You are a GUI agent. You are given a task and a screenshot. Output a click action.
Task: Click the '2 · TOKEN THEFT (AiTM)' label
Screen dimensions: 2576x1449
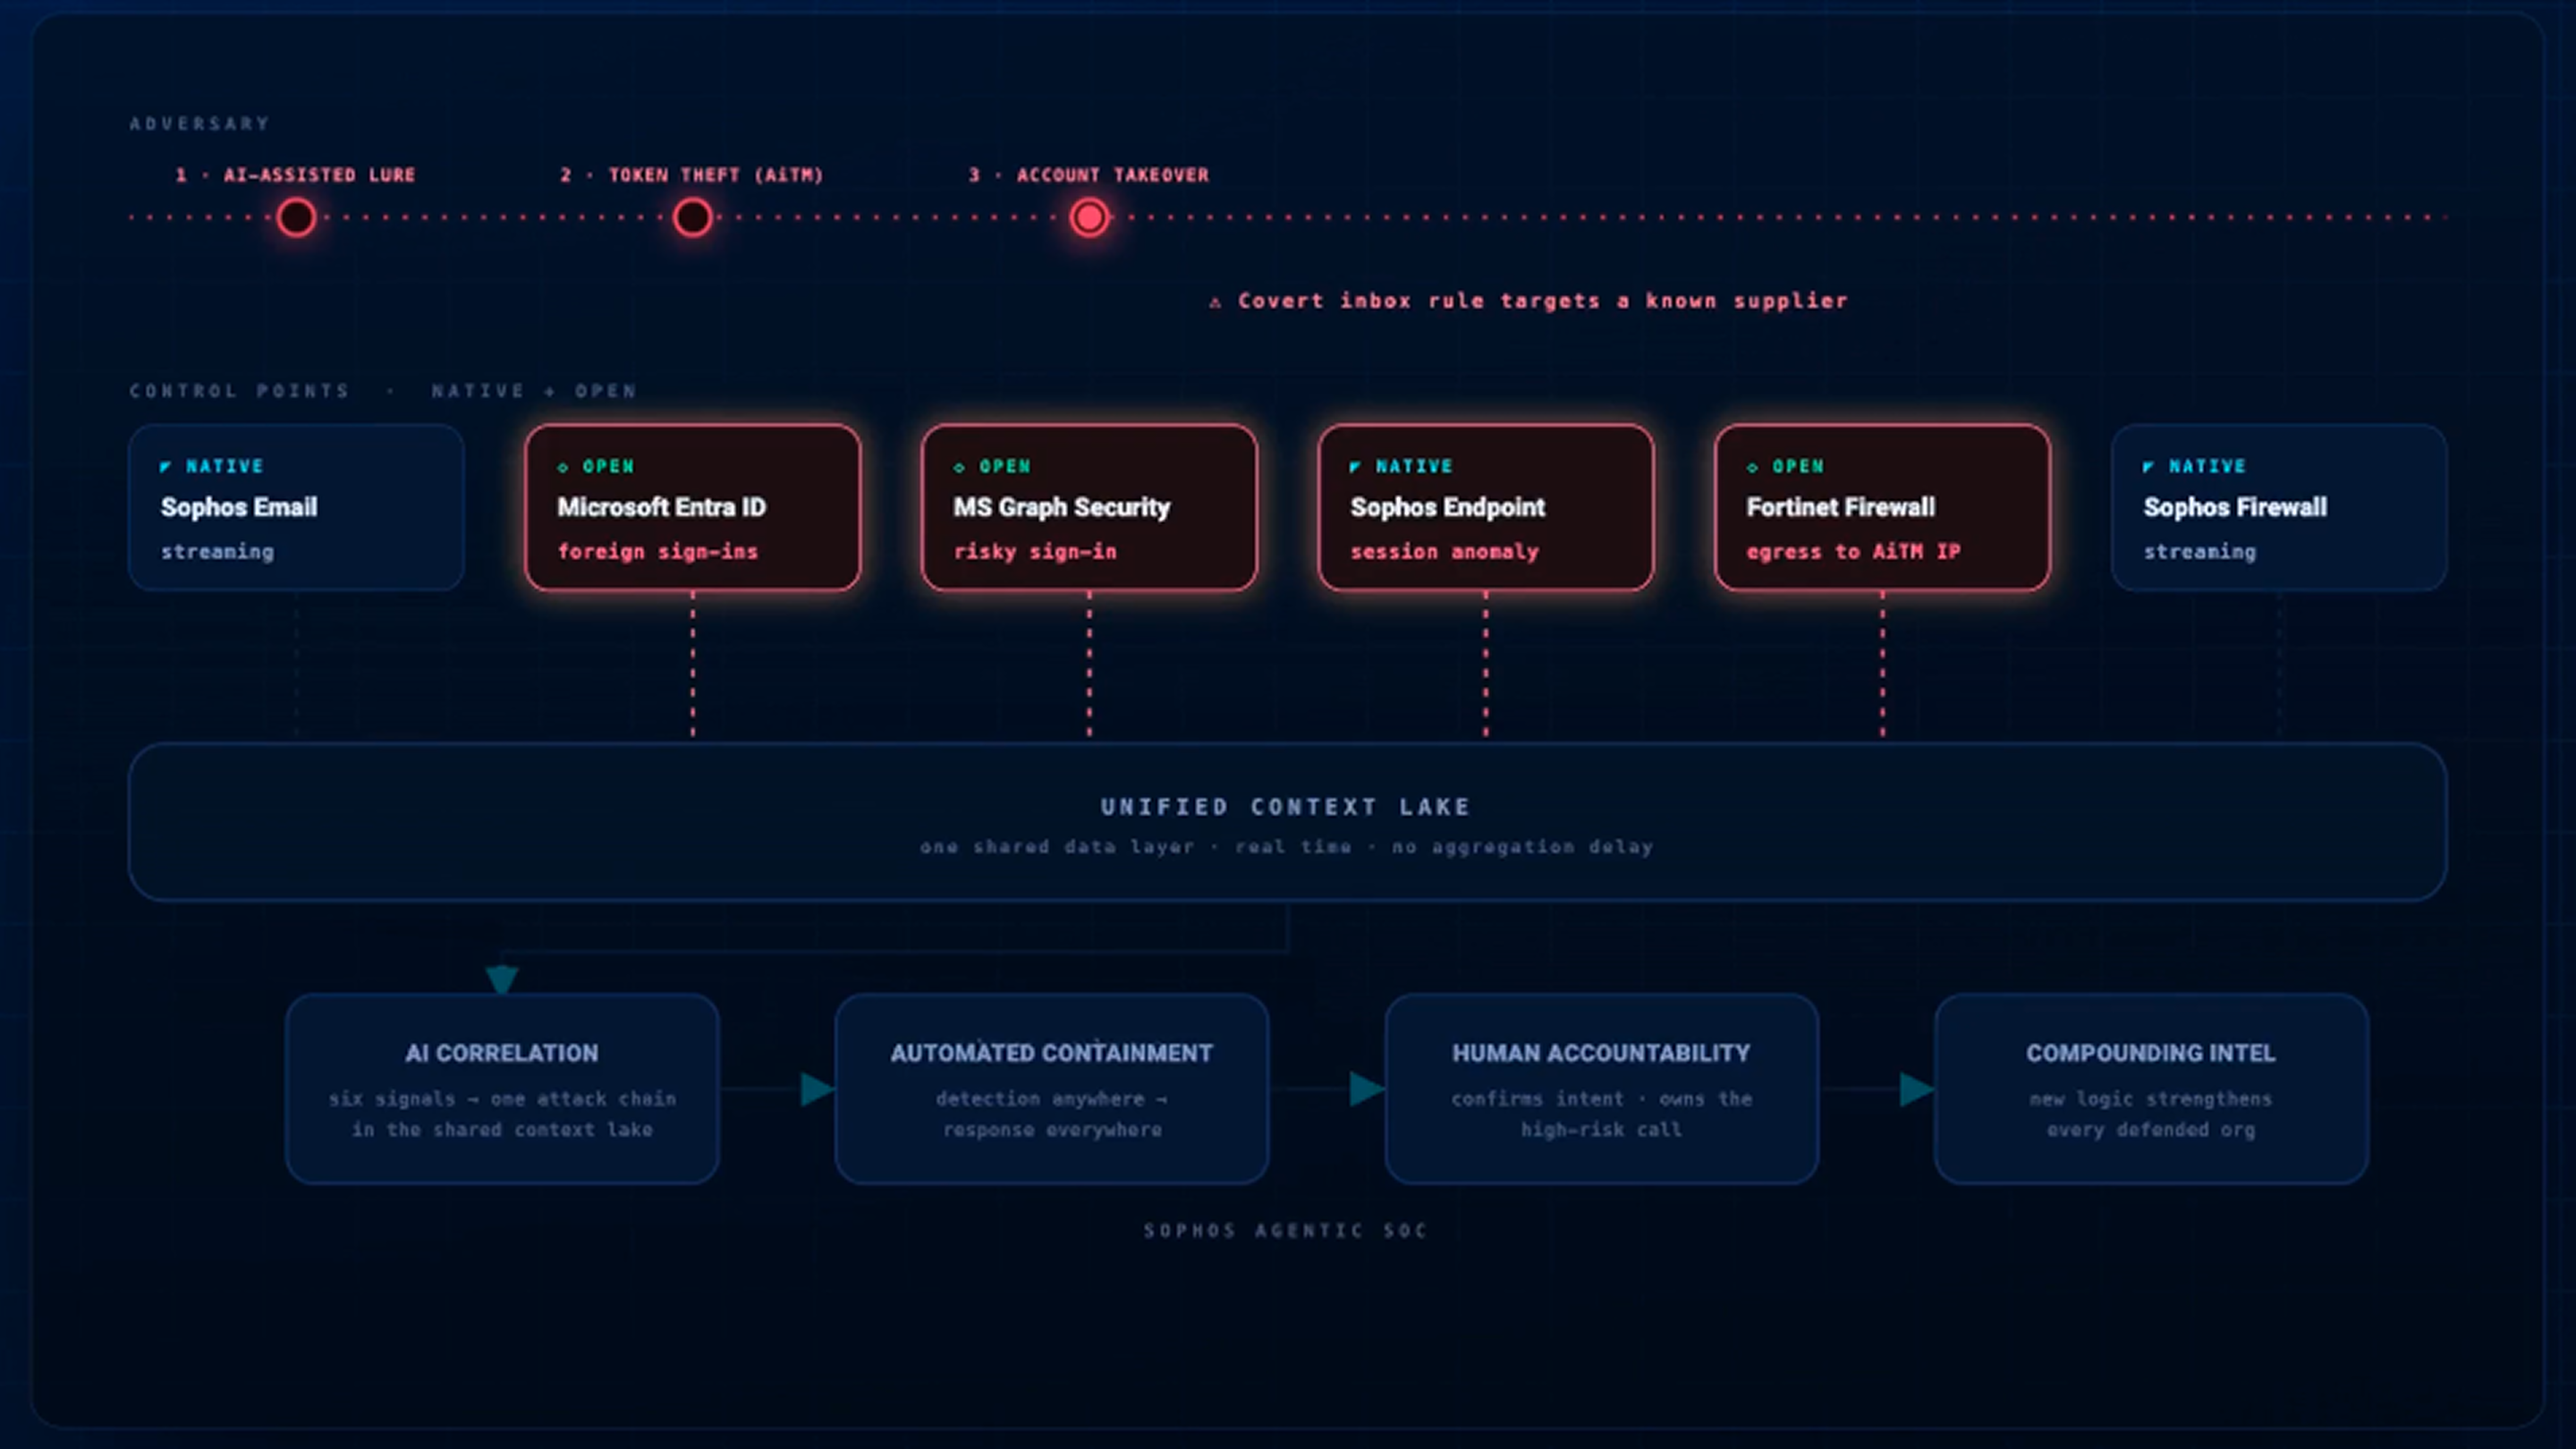point(691,175)
